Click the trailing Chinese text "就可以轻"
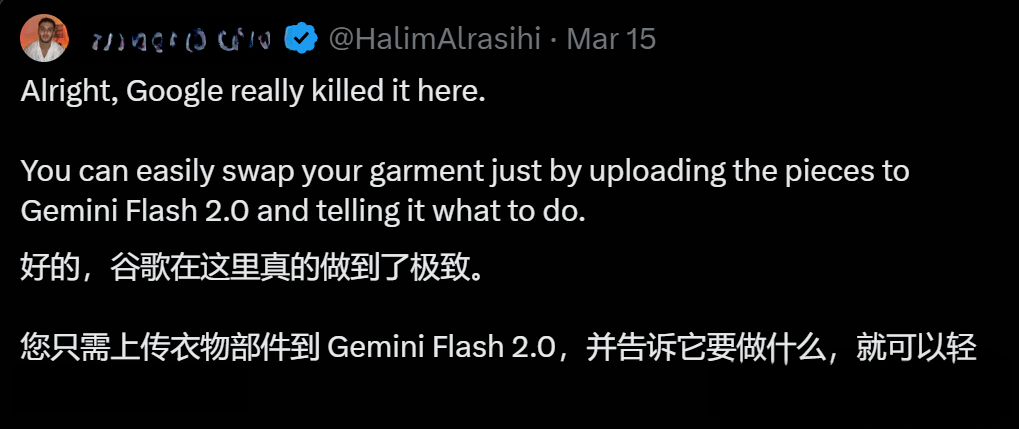Screen dimensions: 1019x429 (916, 348)
